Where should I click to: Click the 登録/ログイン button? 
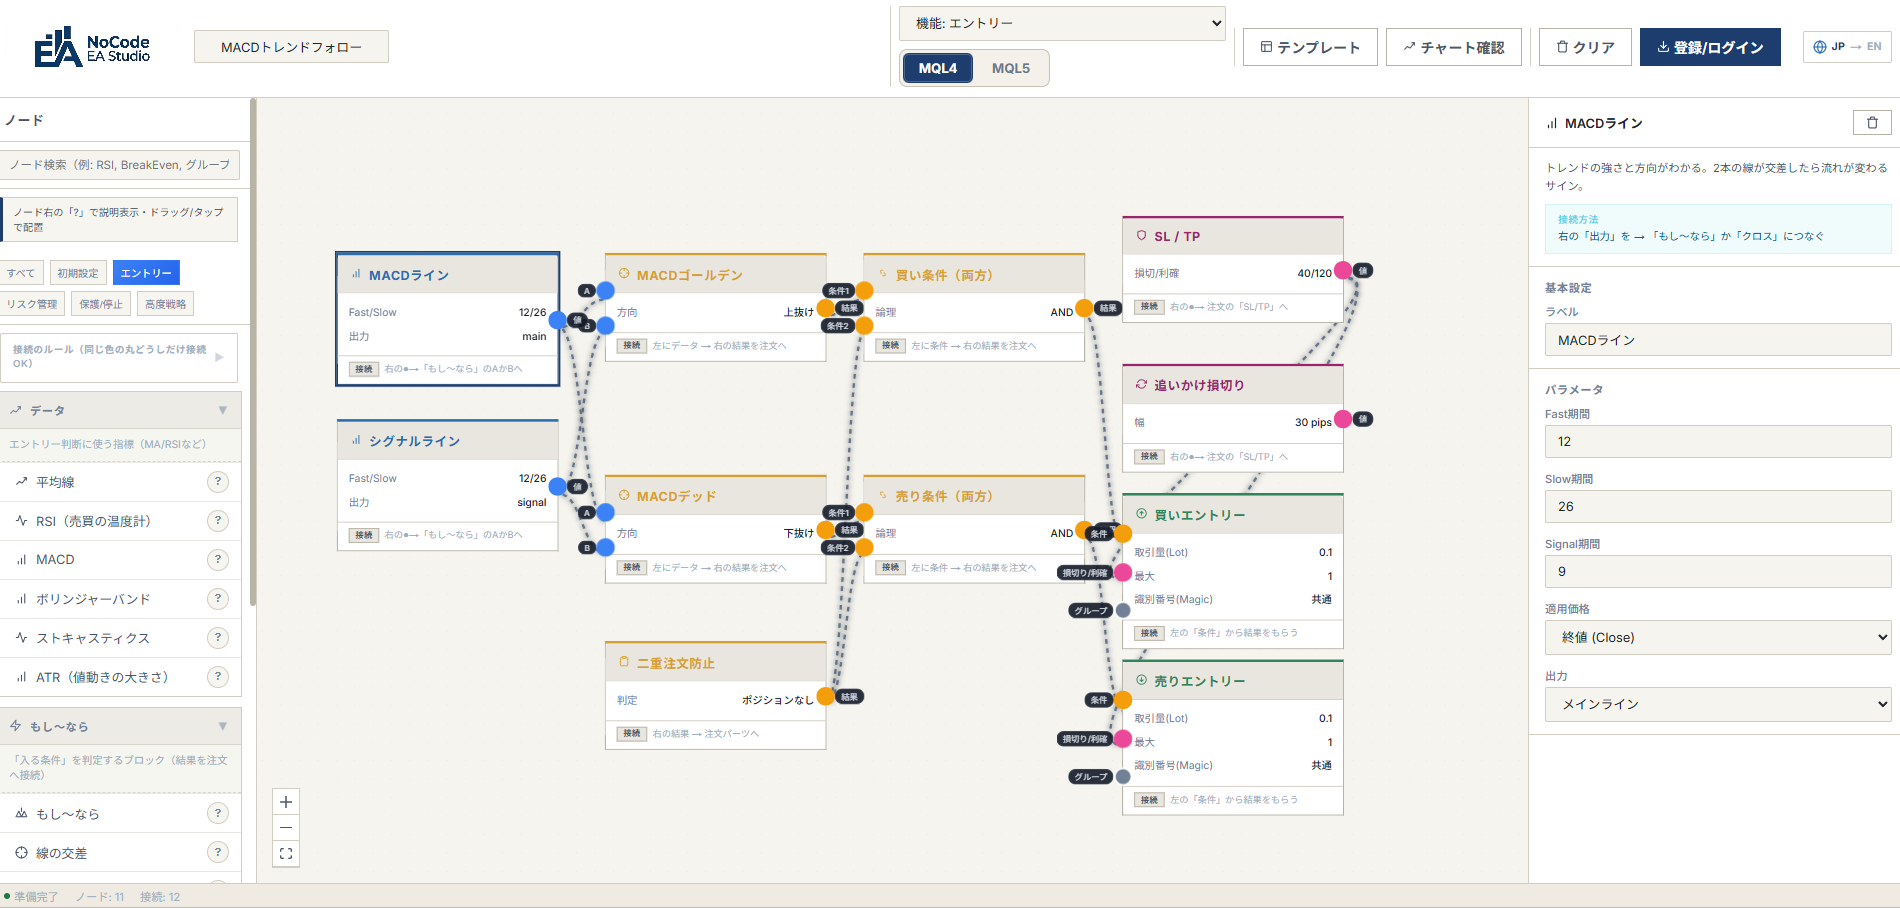tap(1710, 46)
